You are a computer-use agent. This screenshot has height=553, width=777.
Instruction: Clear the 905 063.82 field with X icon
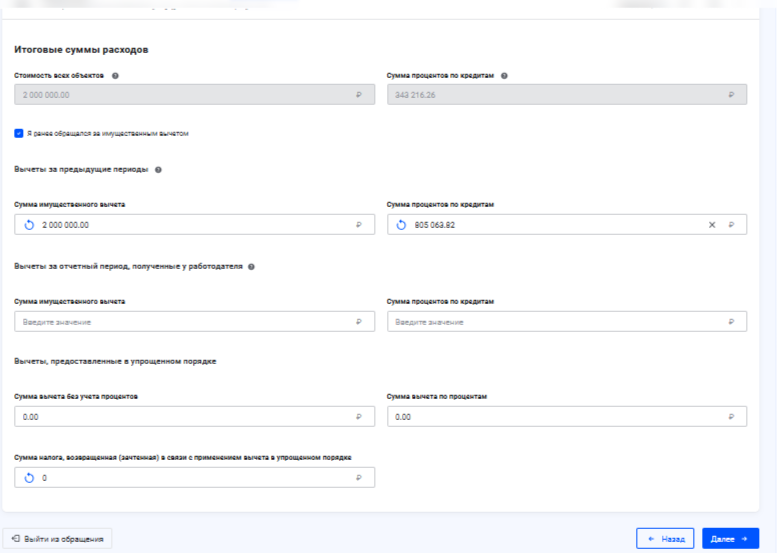(x=712, y=225)
